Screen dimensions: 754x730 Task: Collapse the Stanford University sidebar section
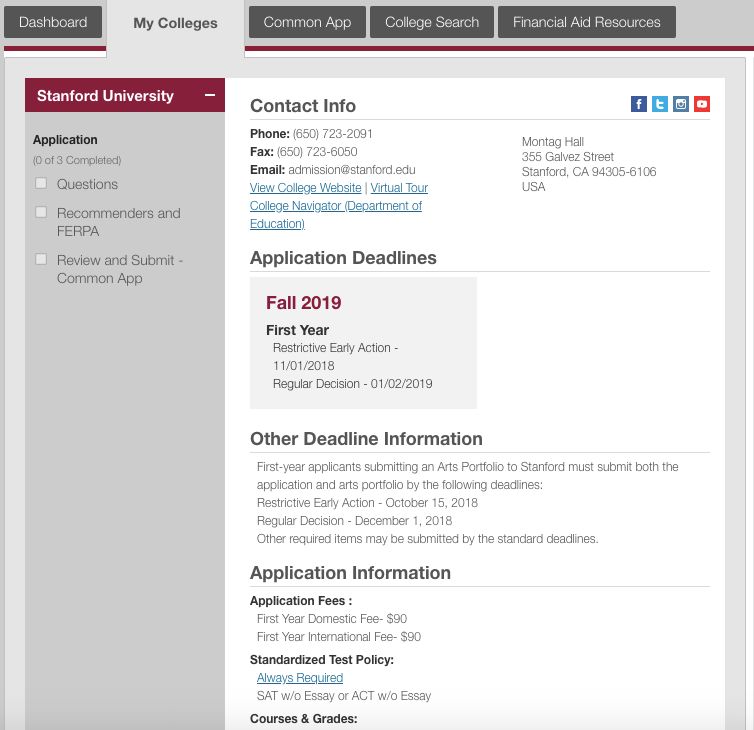(x=210, y=95)
